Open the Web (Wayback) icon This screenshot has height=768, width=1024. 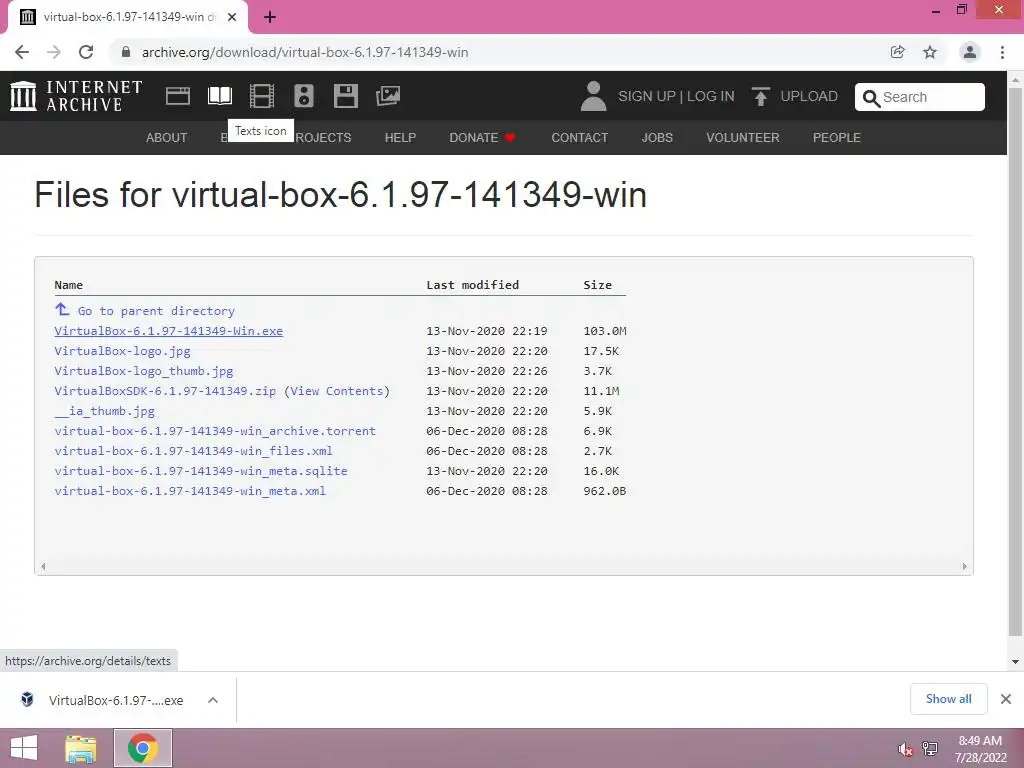coord(178,96)
